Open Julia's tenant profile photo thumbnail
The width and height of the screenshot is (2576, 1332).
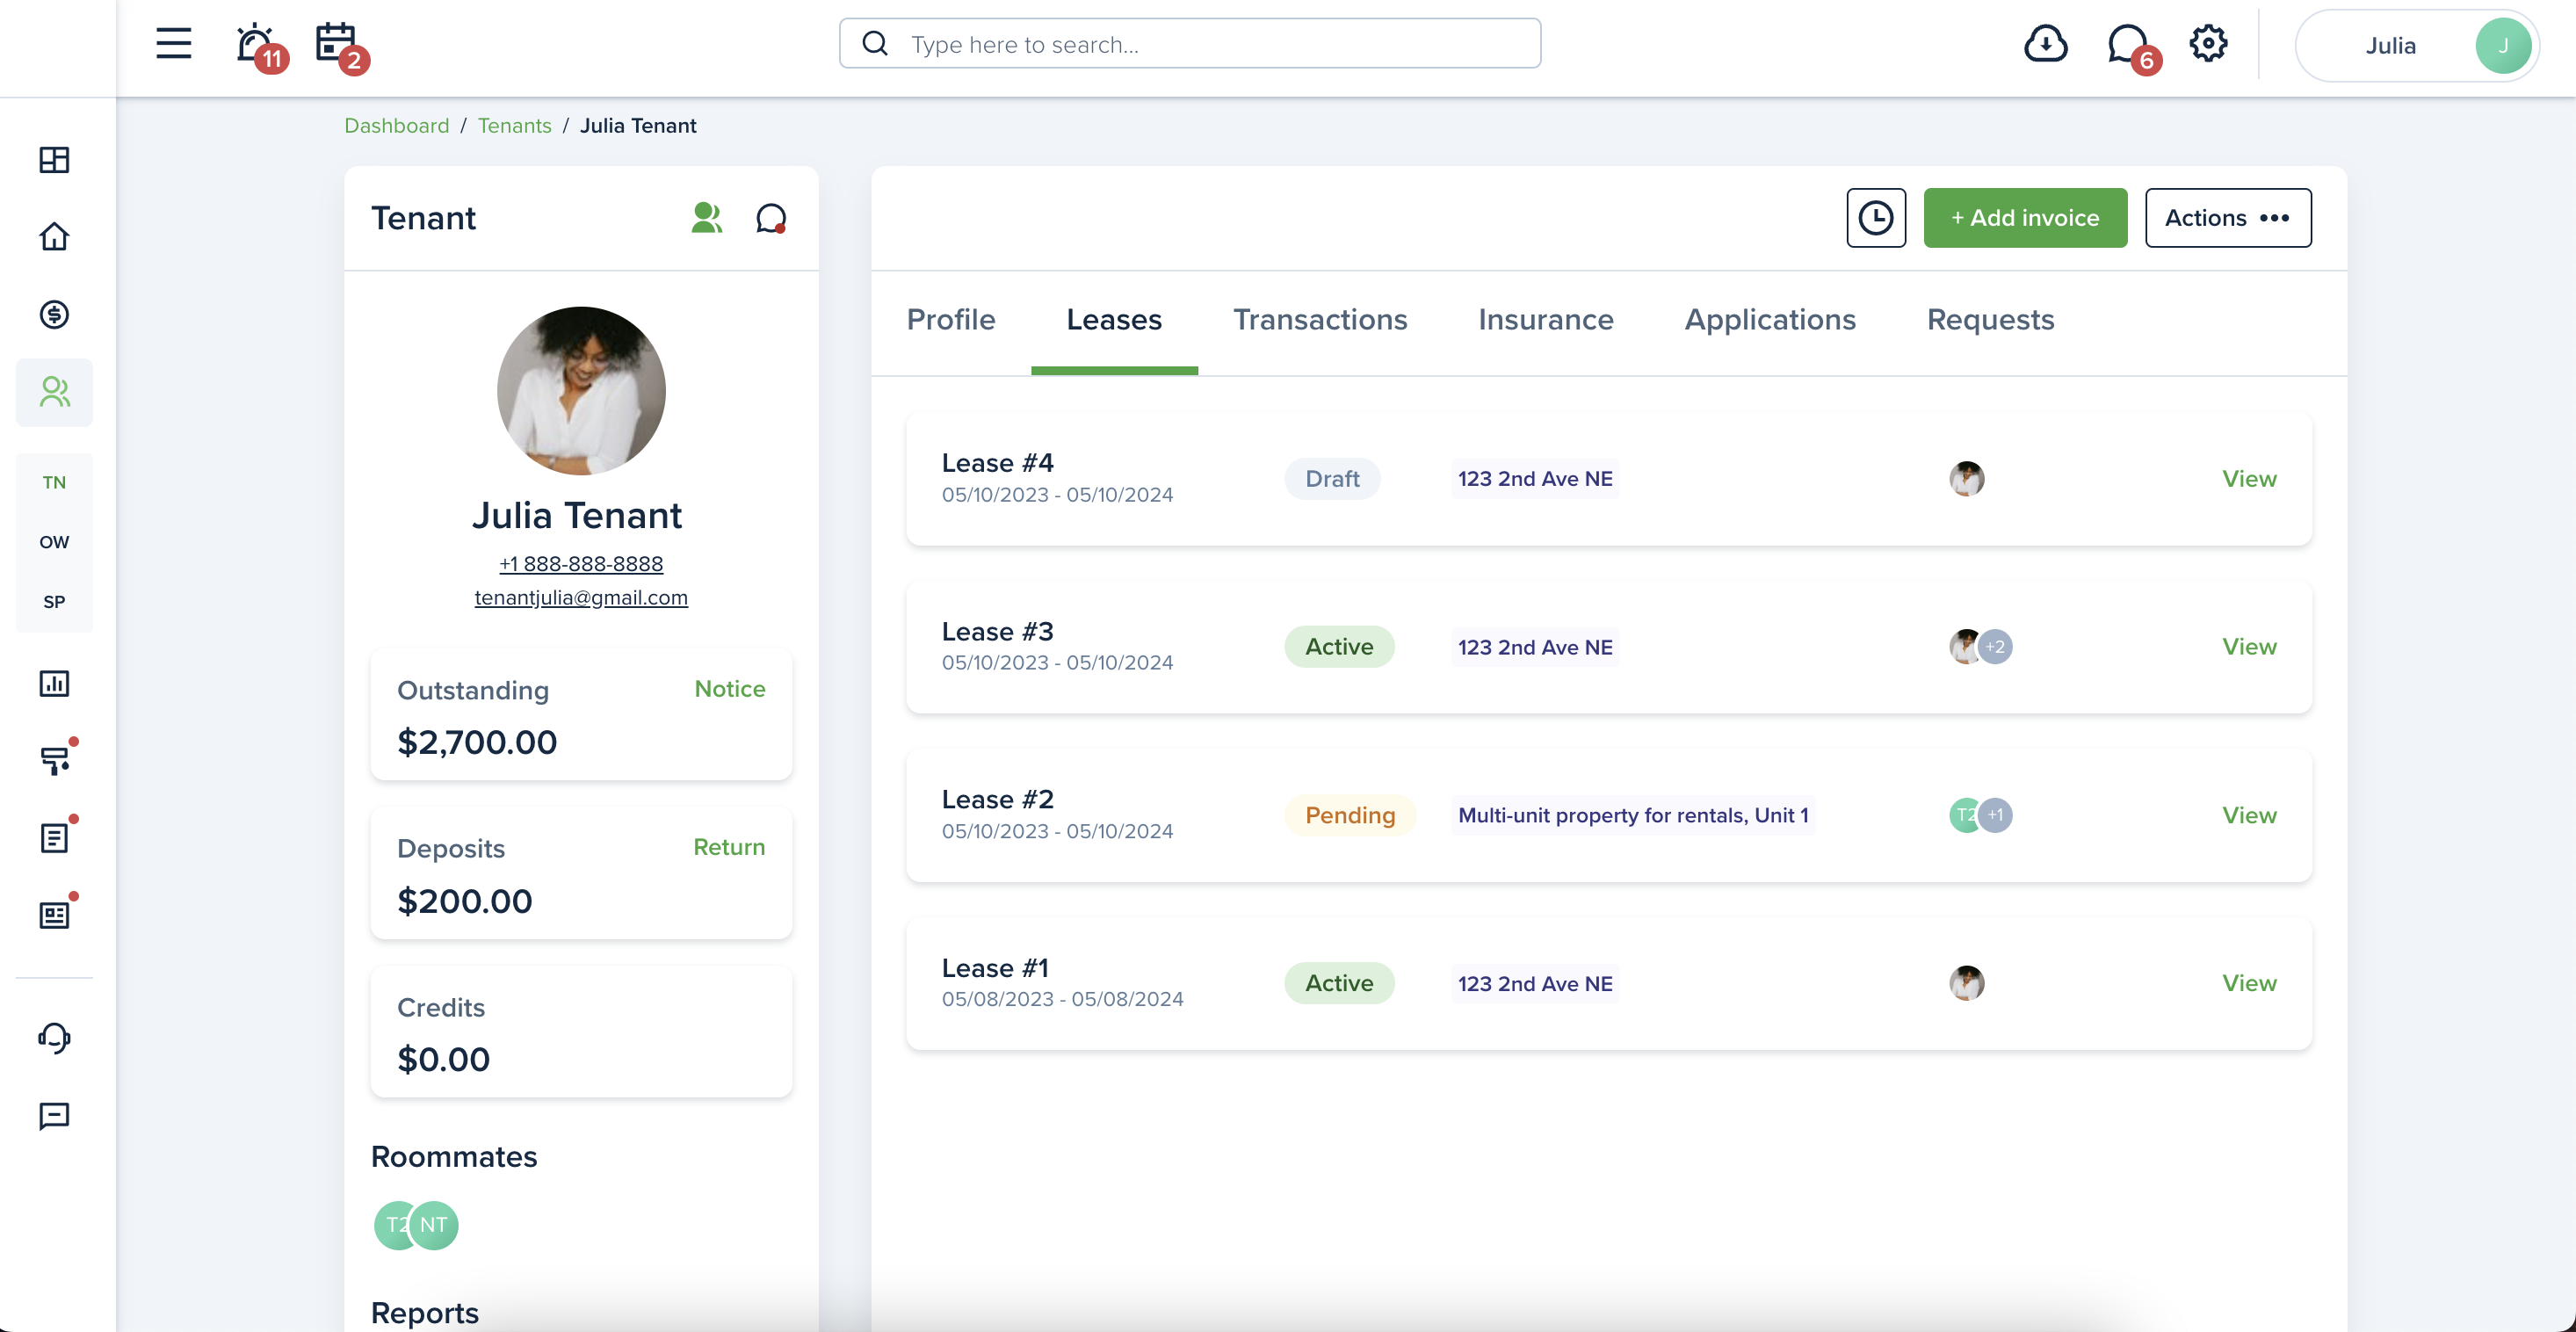[x=580, y=390]
